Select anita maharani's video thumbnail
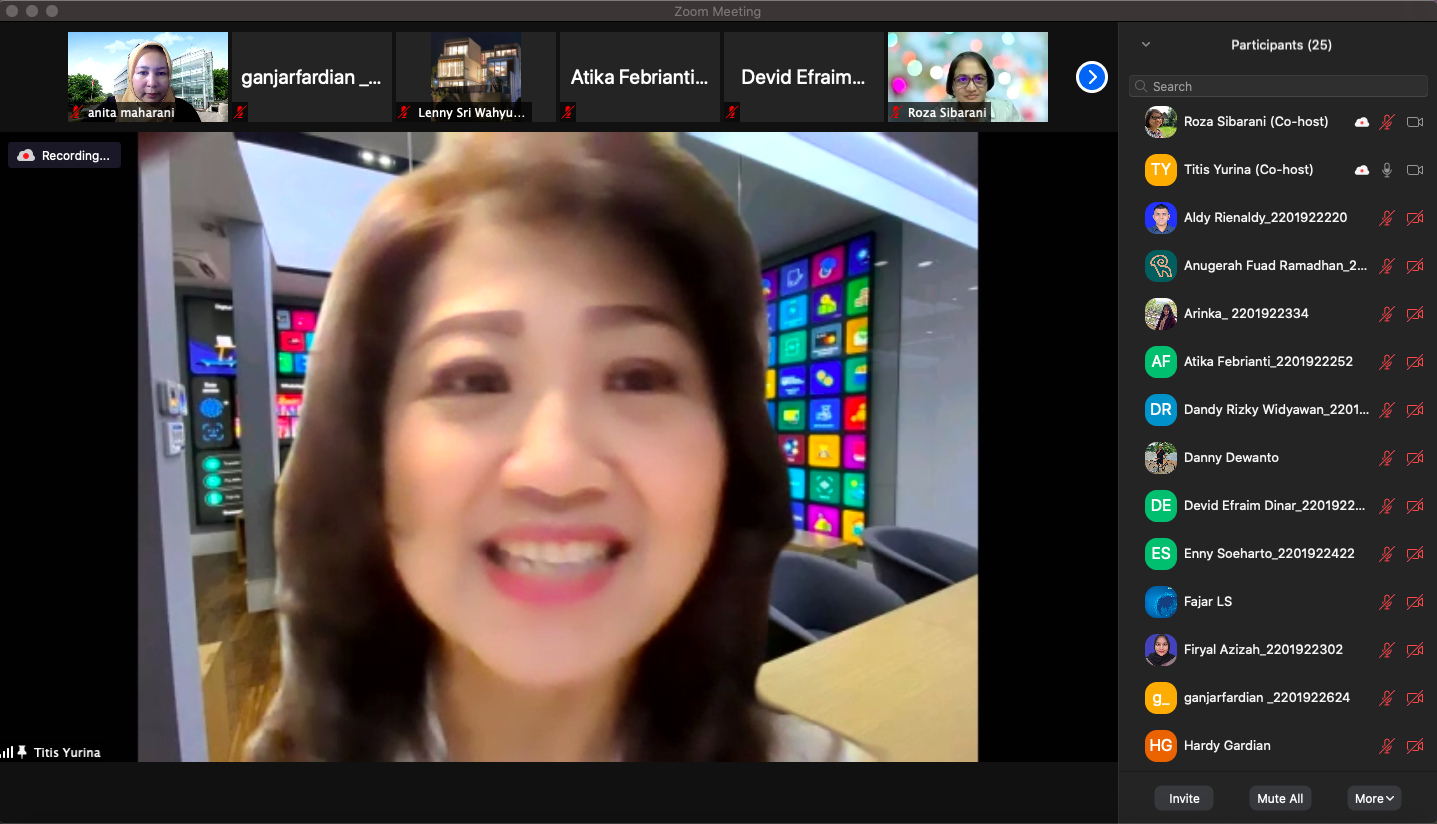 [148, 77]
